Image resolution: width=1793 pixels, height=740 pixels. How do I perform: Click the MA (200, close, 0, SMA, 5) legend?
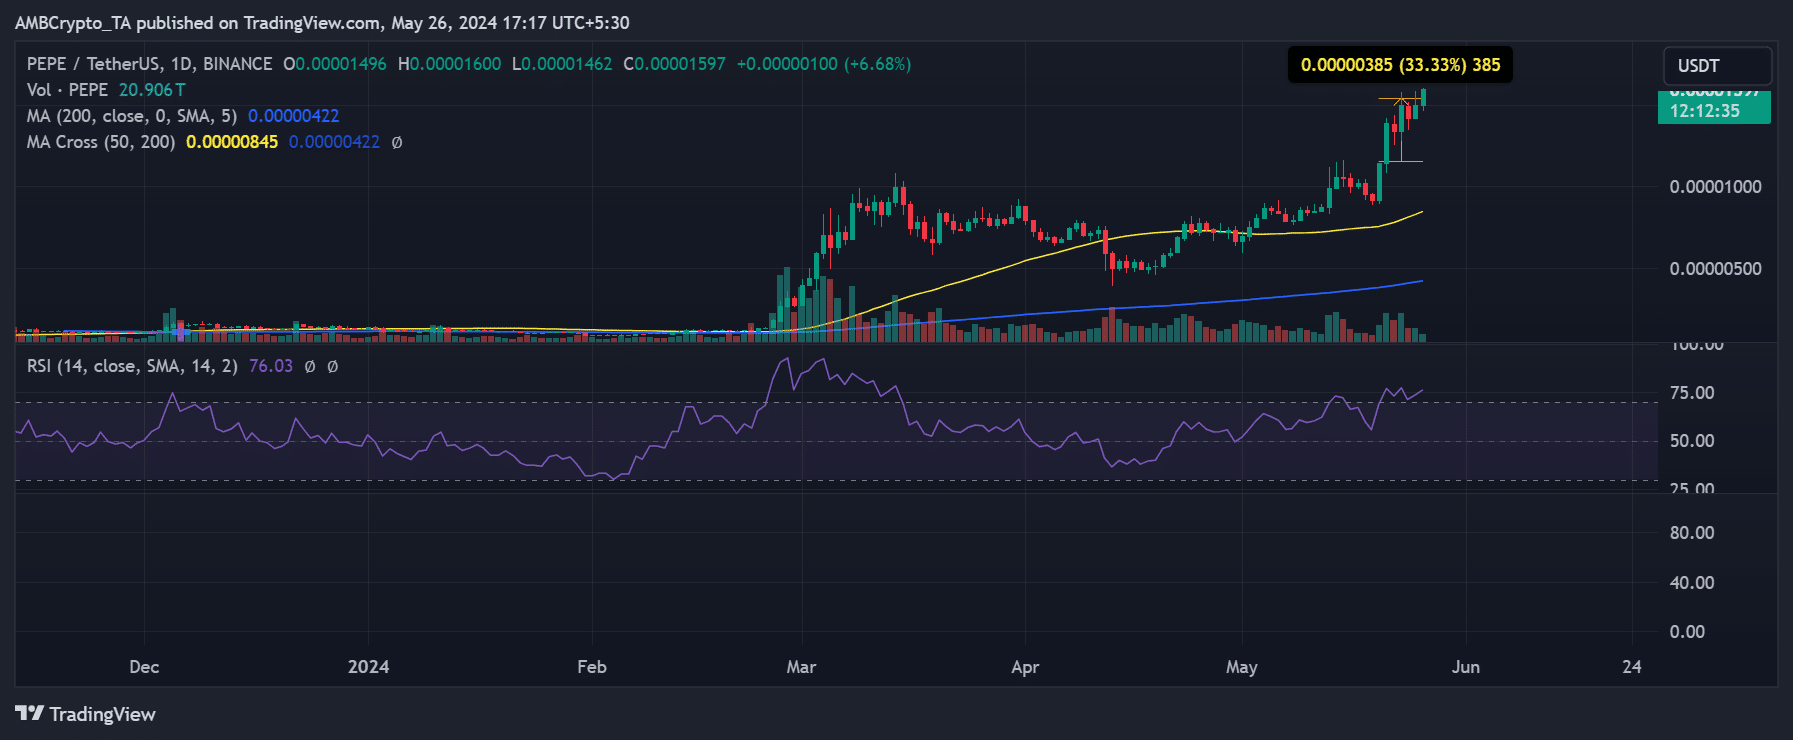click(x=132, y=116)
